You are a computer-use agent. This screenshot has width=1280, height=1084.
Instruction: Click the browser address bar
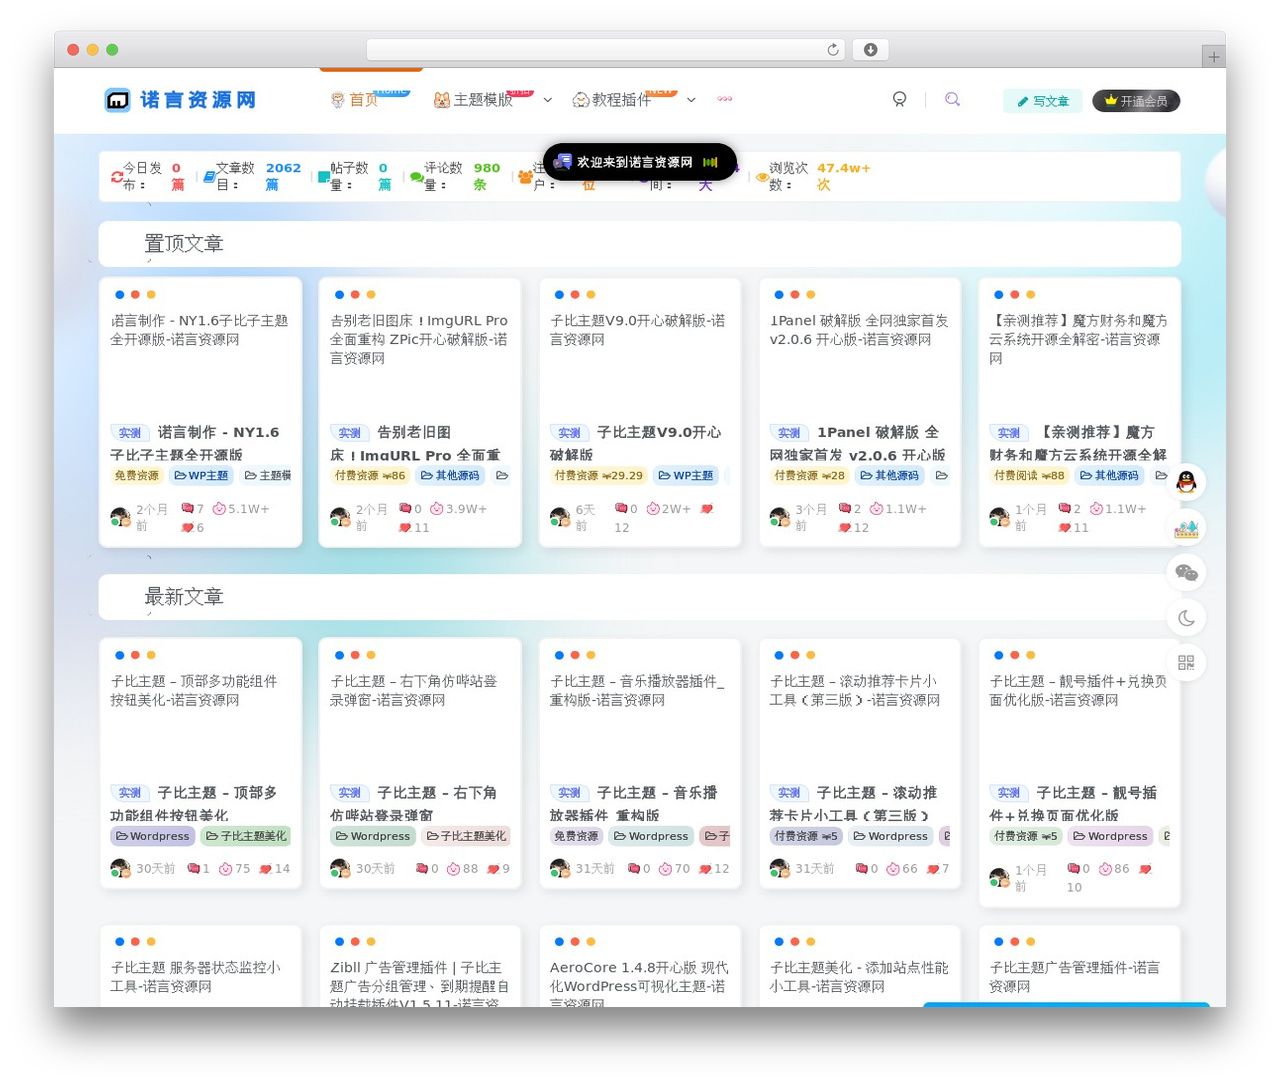click(x=607, y=50)
